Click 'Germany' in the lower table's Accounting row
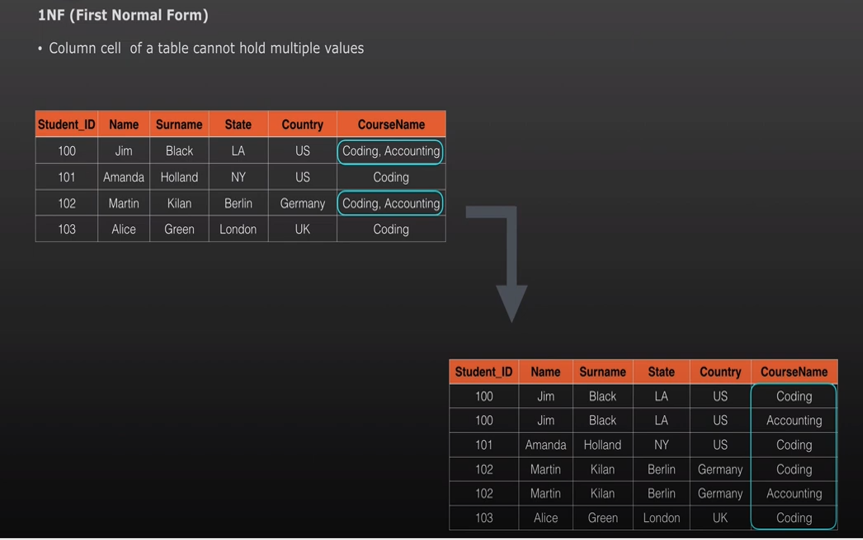The height and width of the screenshot is (540, 863). [720, 494]
